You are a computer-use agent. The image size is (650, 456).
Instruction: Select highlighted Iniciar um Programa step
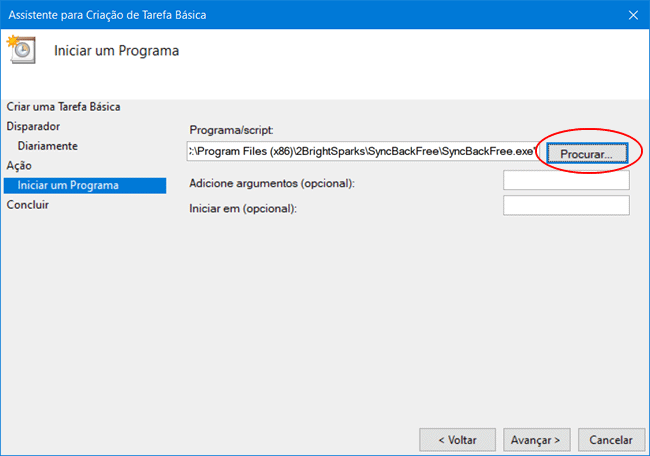pos(68,185)
